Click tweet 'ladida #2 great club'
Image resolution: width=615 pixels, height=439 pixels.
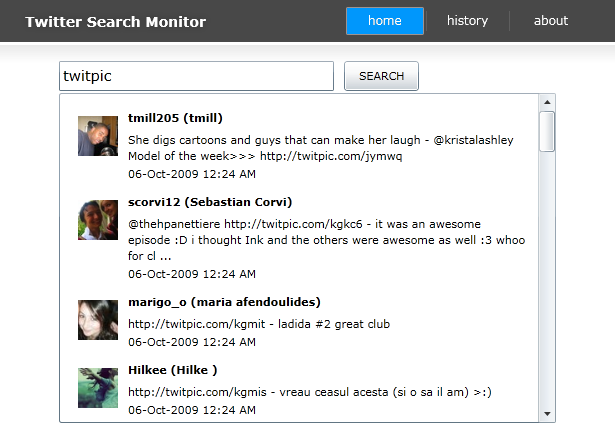click(x=259, y=324)
